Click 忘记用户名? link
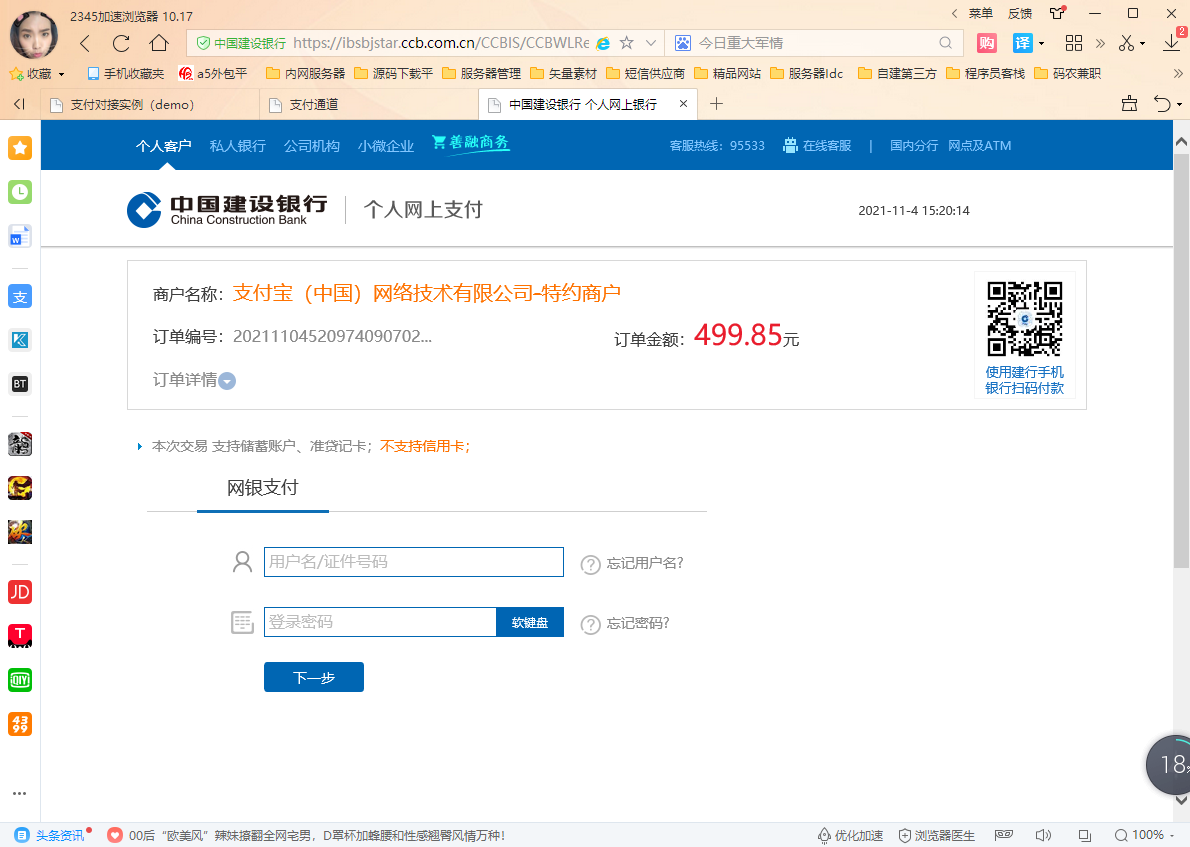 pyautogui.click(x=645, y=563)
